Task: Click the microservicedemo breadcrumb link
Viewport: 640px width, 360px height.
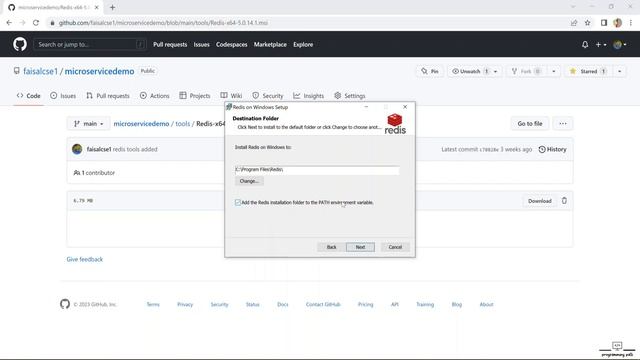Action: pos(141,123)
